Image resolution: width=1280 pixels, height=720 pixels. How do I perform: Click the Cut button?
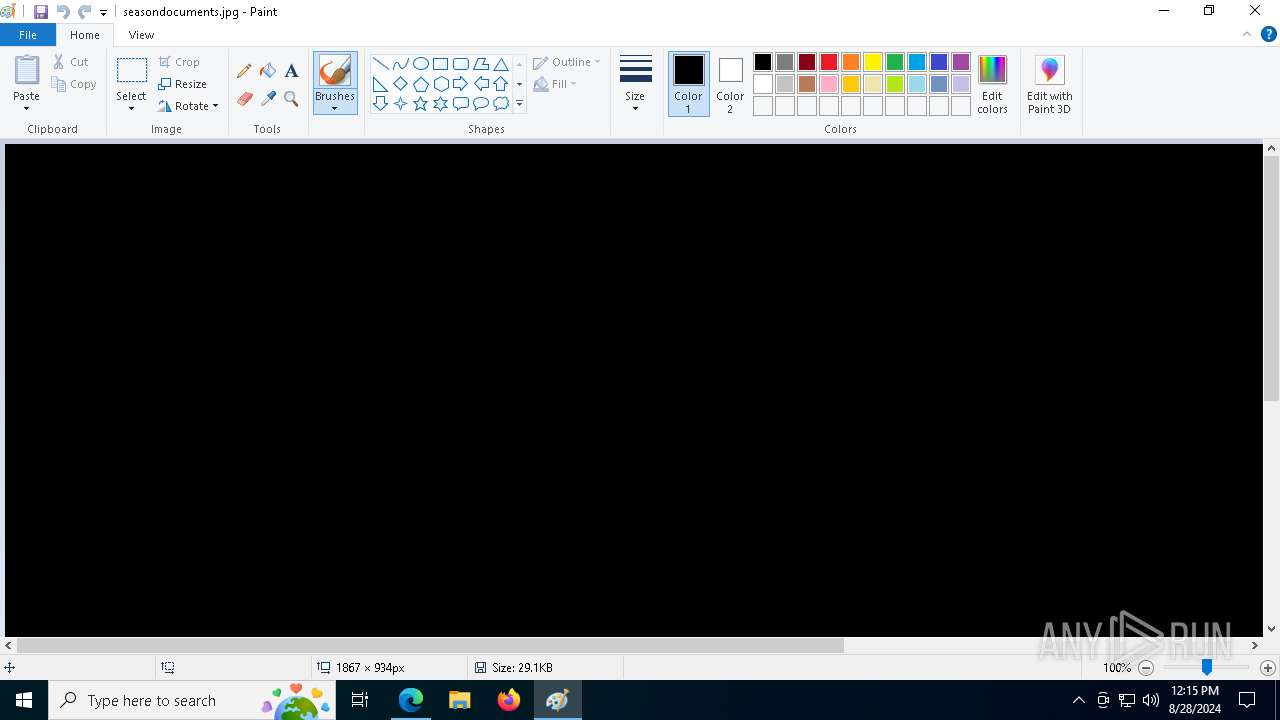coord(72,62)
